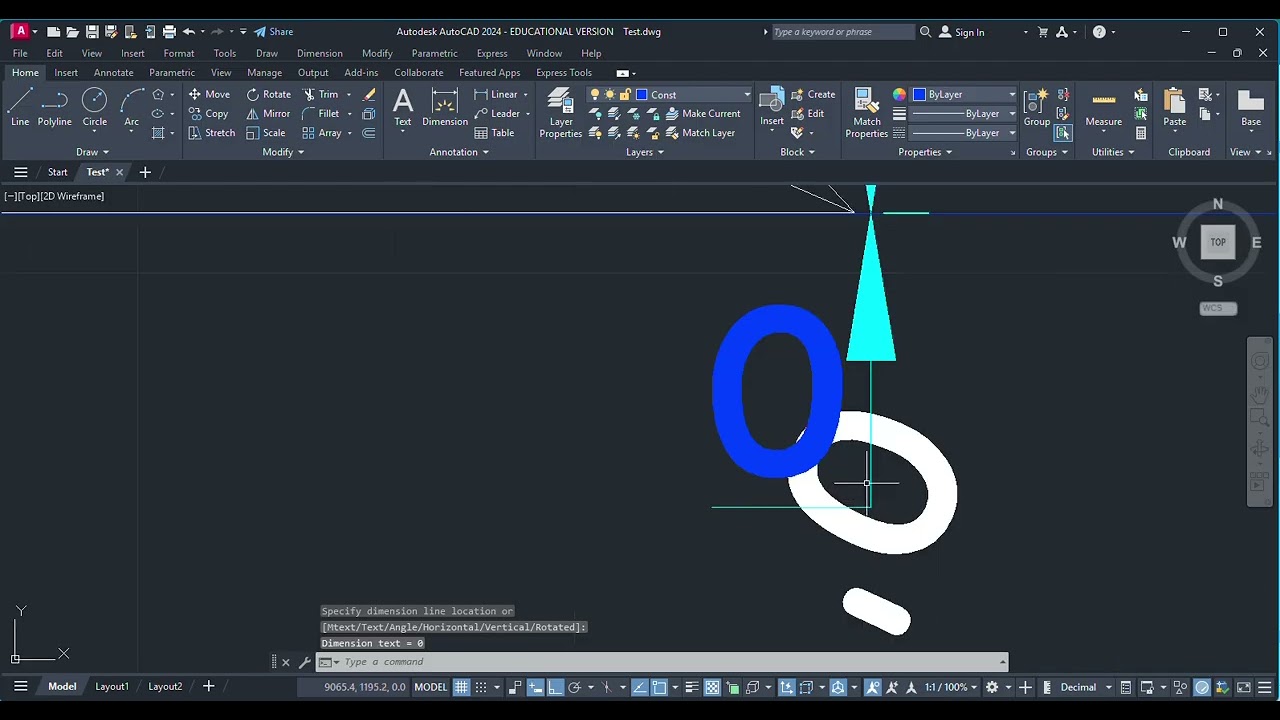Viewport: 1280px width, 720px height.
Task: Toggle snap mode in status bar
Action: point(481,688)
